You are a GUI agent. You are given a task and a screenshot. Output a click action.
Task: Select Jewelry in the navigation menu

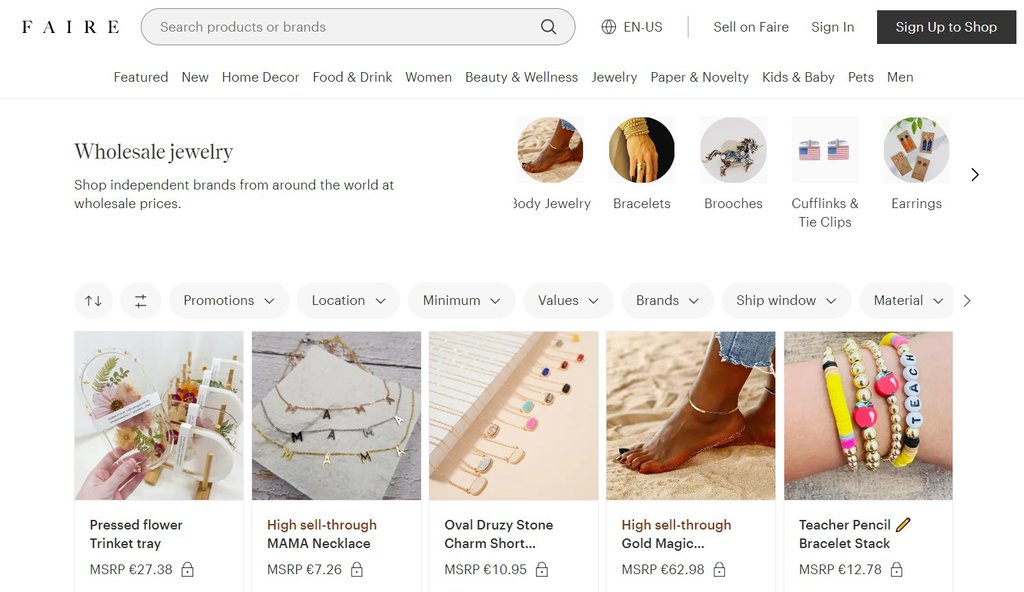click(613, 77)
